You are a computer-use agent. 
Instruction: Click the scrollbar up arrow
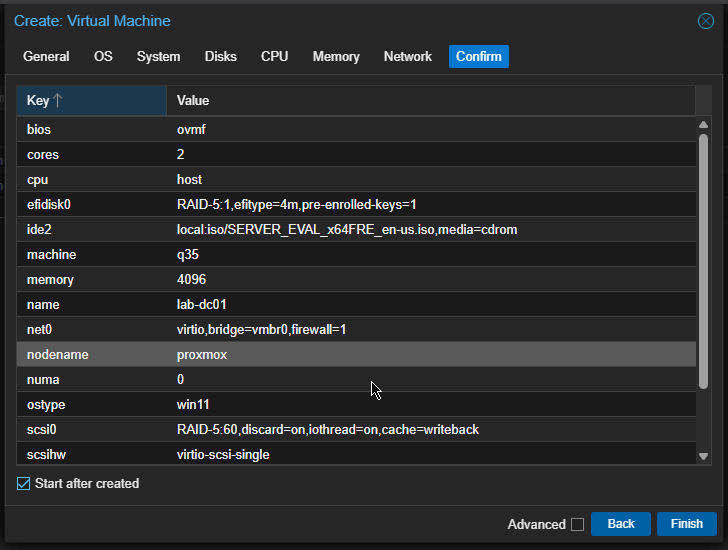[703, 124]
